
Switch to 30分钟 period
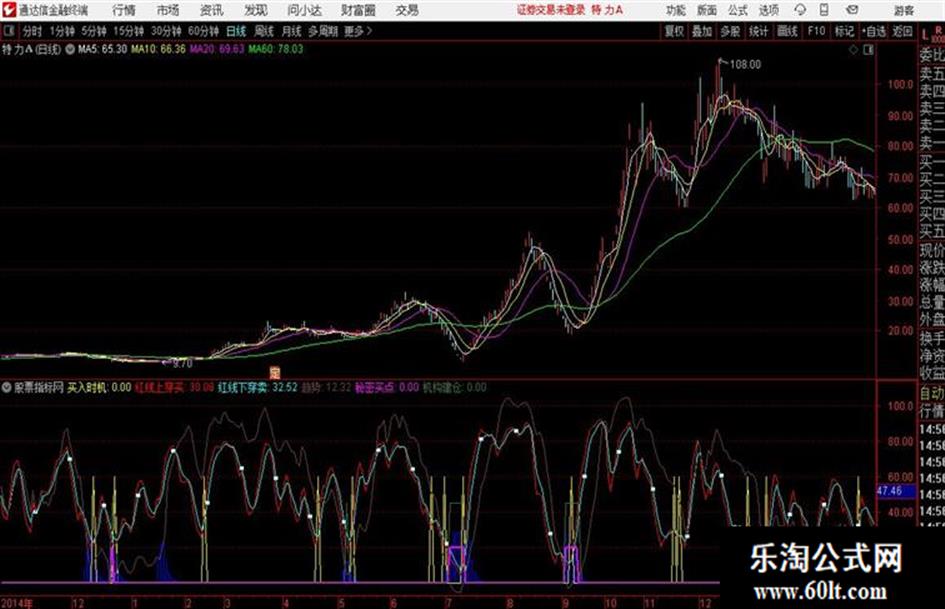point(166,31)
